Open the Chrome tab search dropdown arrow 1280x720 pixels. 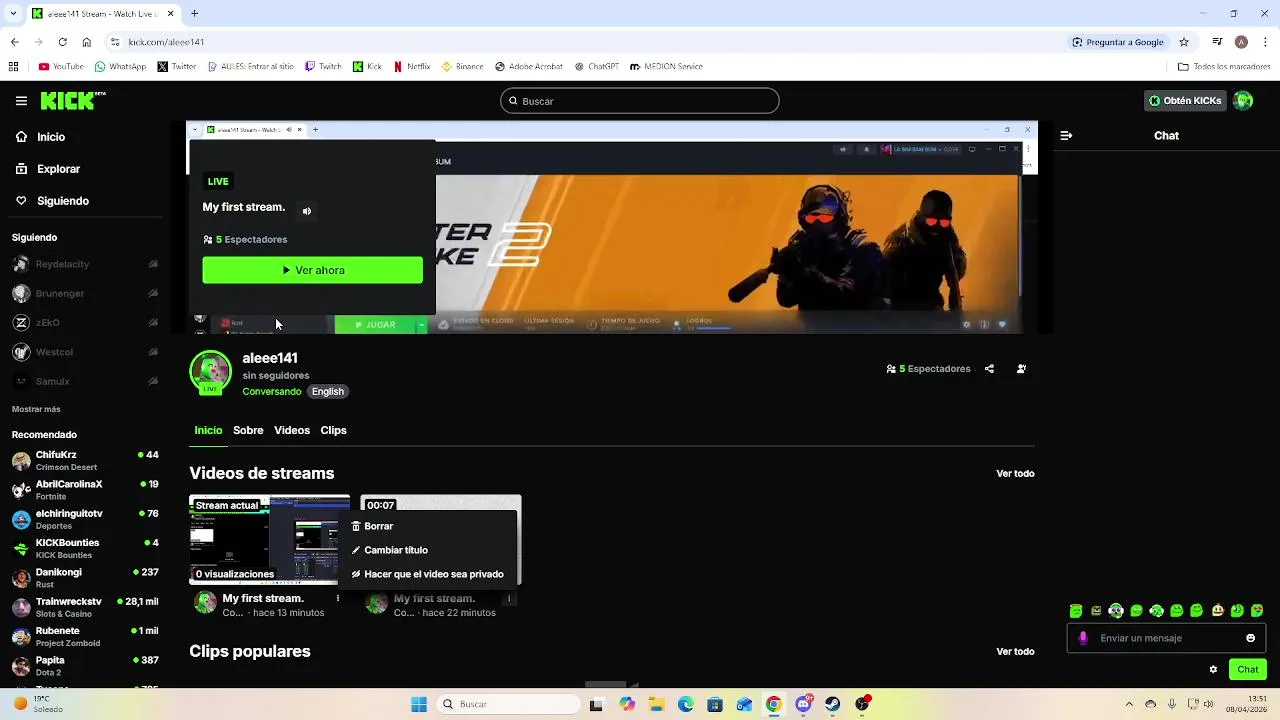(x=13, y=14)
